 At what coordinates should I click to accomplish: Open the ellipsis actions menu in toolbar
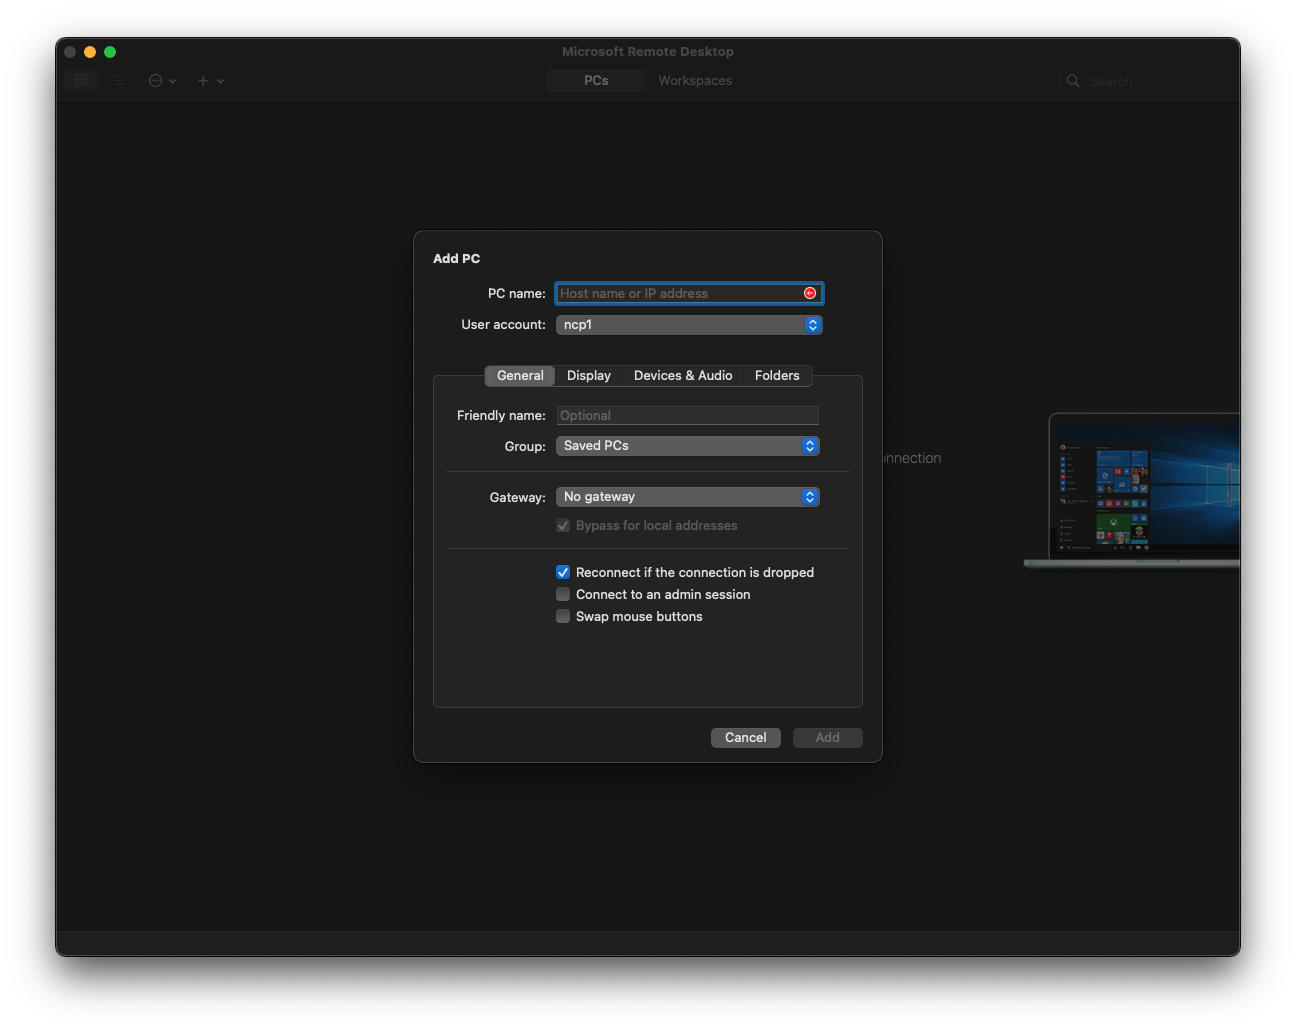(x=162, y=81)
